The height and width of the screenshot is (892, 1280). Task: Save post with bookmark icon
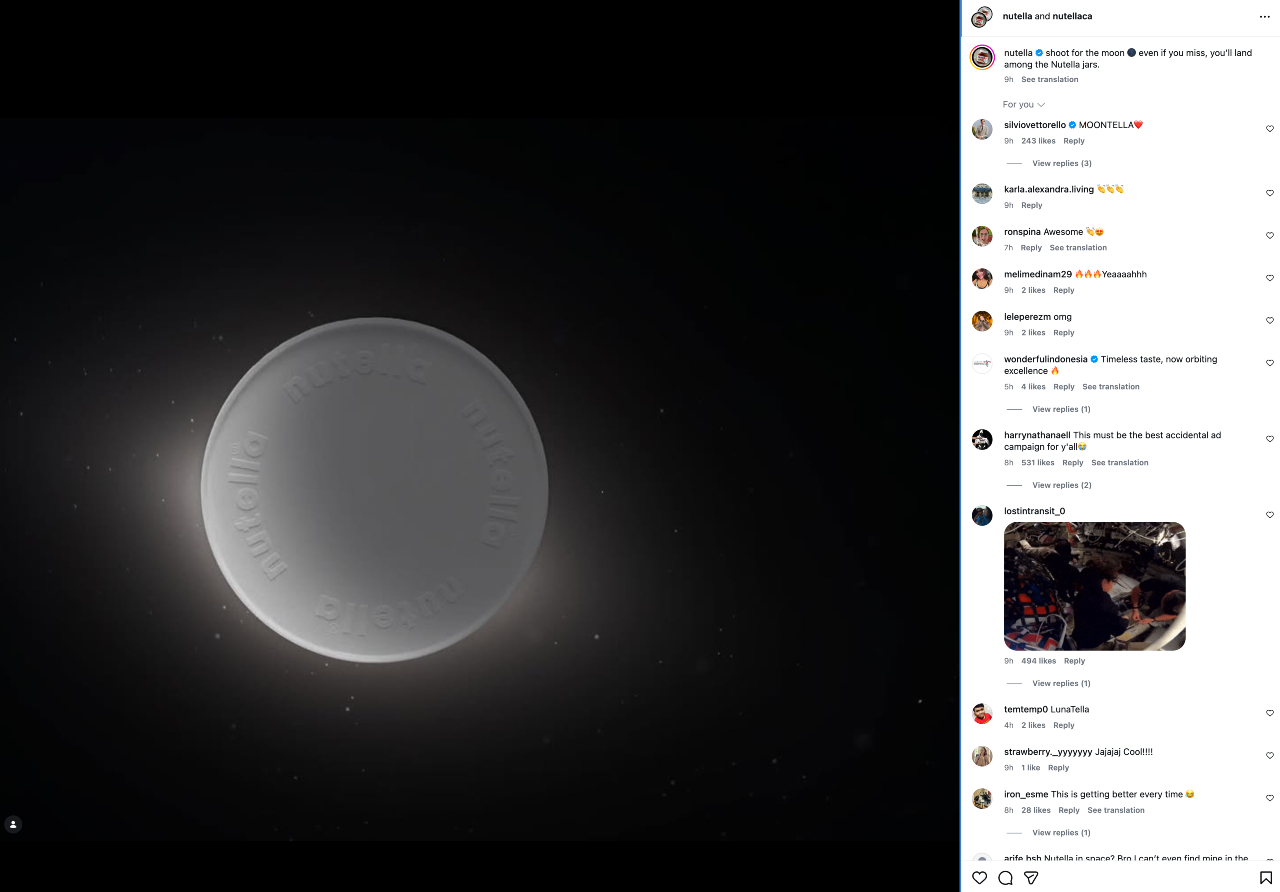pyautogui.click(x=1265, y=878)
